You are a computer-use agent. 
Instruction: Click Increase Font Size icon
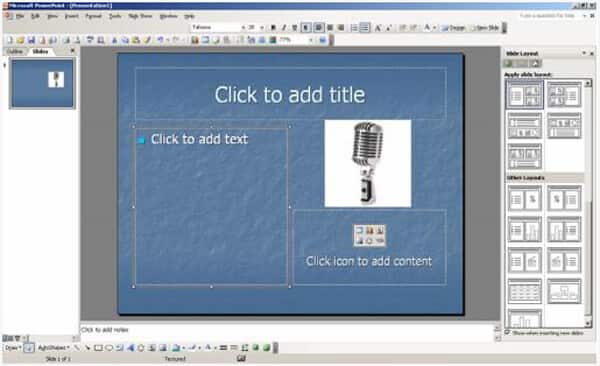[x=378, y=28]
